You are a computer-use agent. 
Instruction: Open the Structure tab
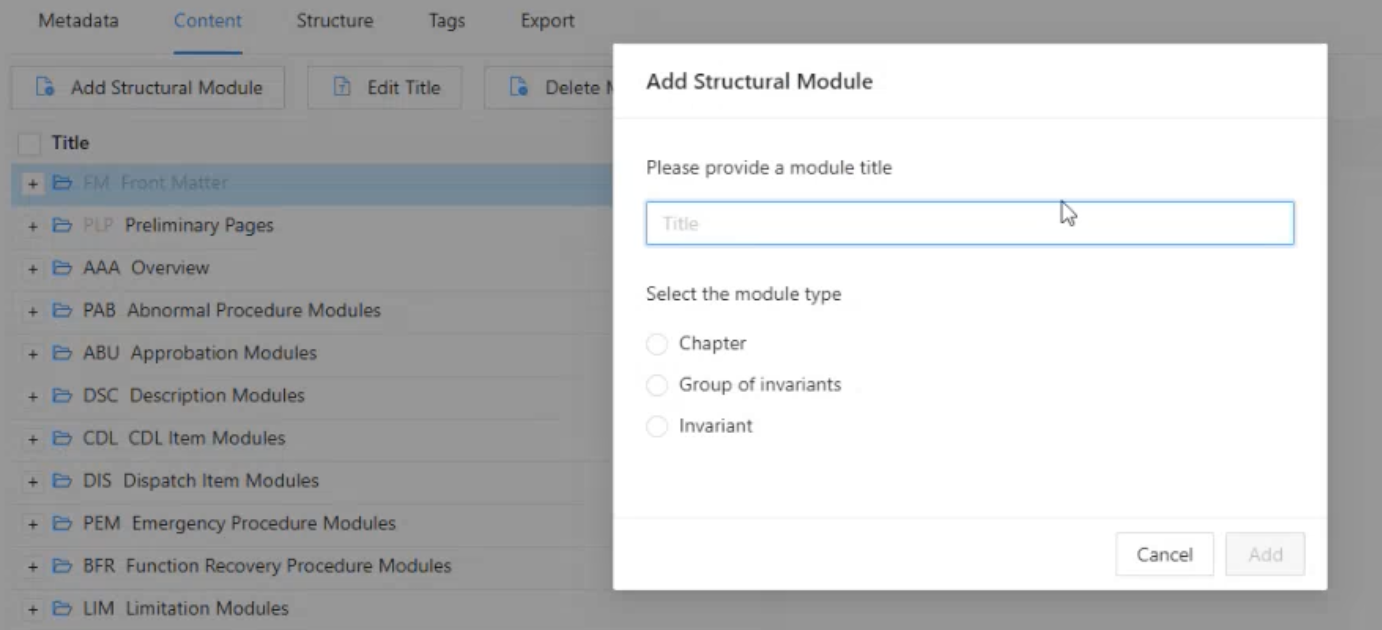point(334,21)
